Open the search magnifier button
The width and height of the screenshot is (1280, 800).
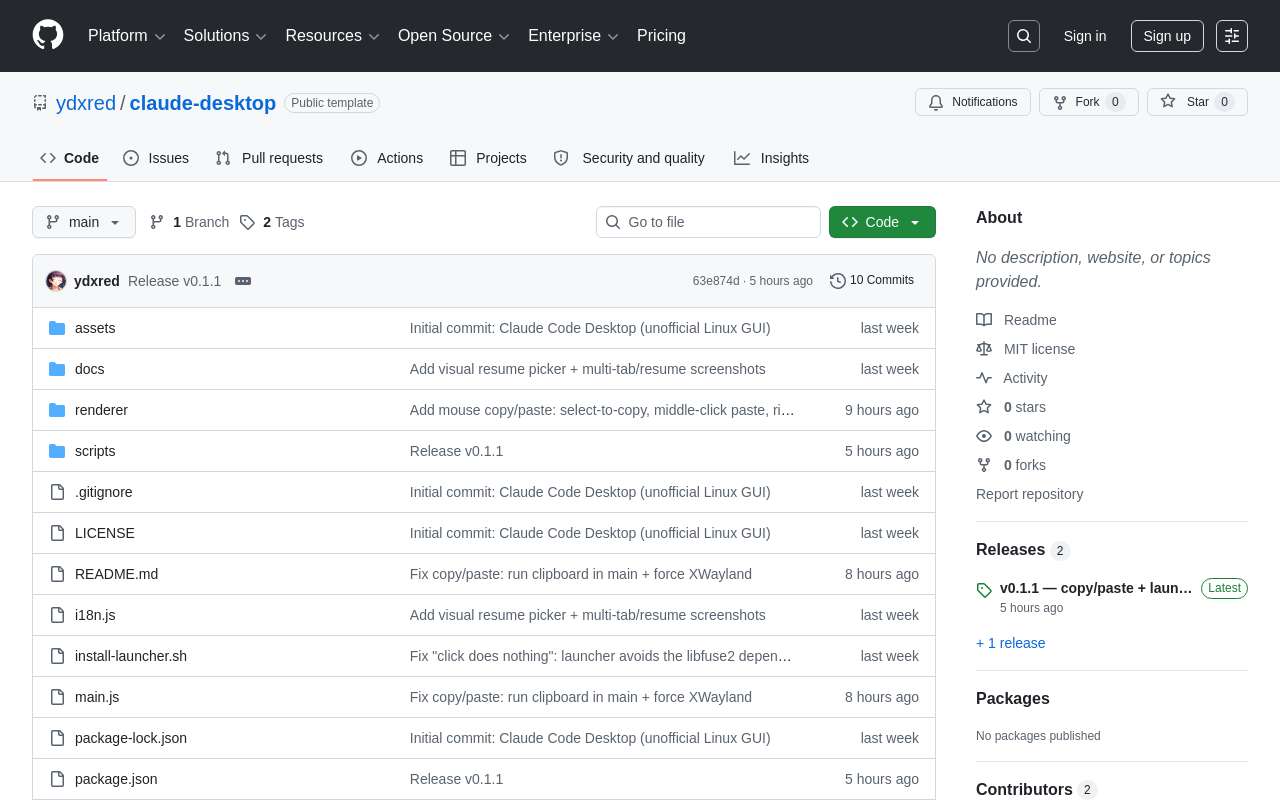[x=1024, y=36]
